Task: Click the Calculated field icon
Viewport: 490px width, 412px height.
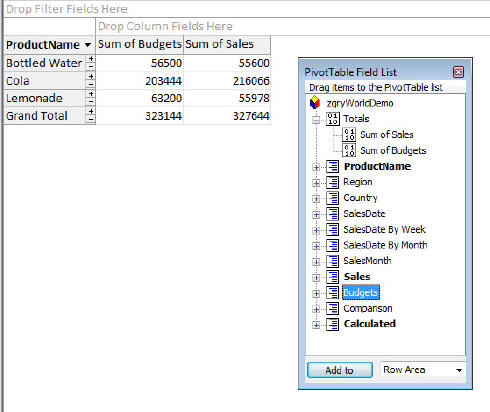Action: coord(332,324)
